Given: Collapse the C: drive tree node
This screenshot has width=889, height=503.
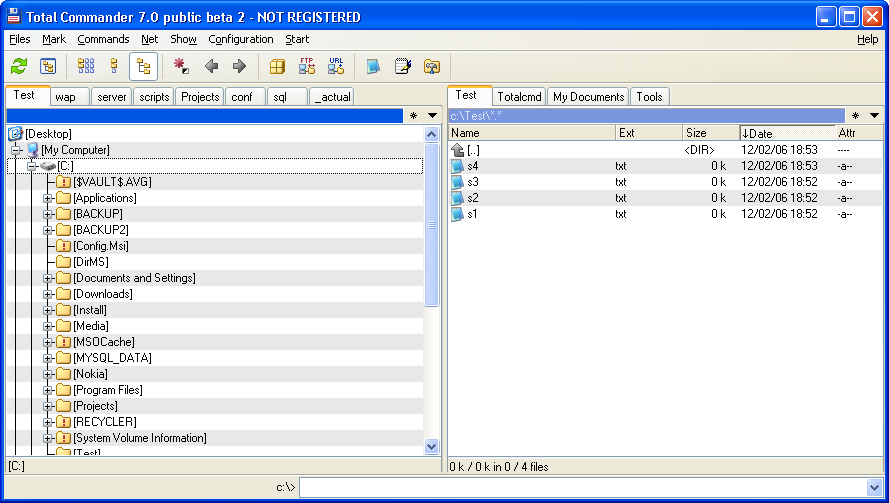Looking at the screenshot, I should click(x=32, y=166).
